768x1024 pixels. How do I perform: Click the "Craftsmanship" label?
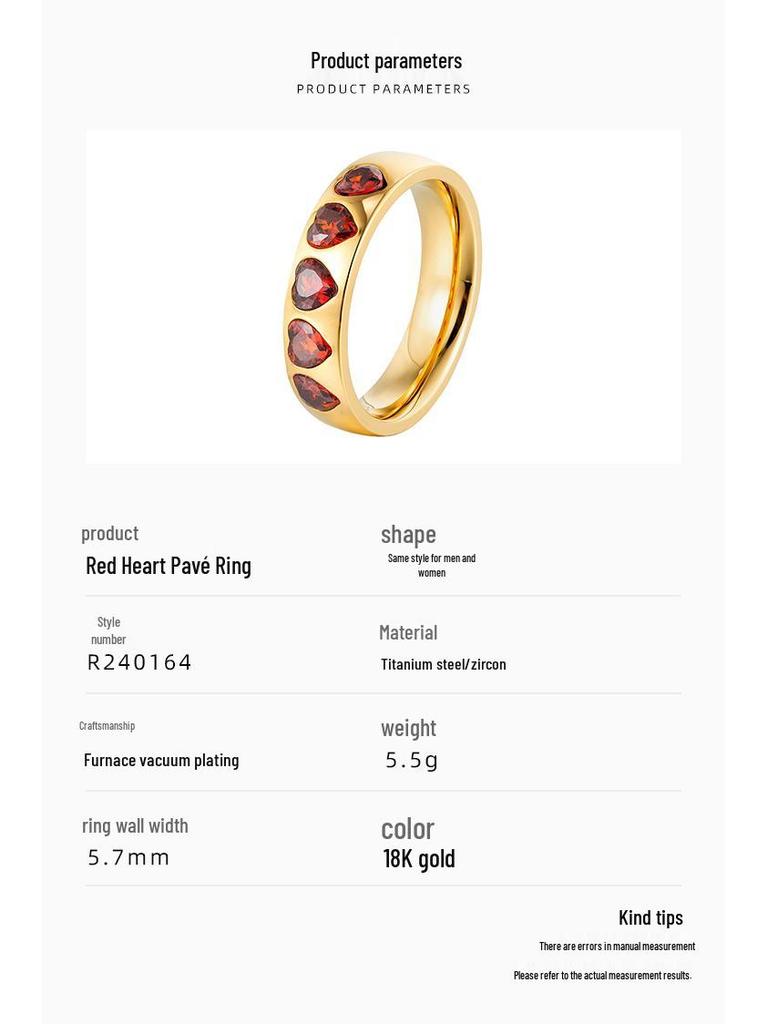click(107, 726)
